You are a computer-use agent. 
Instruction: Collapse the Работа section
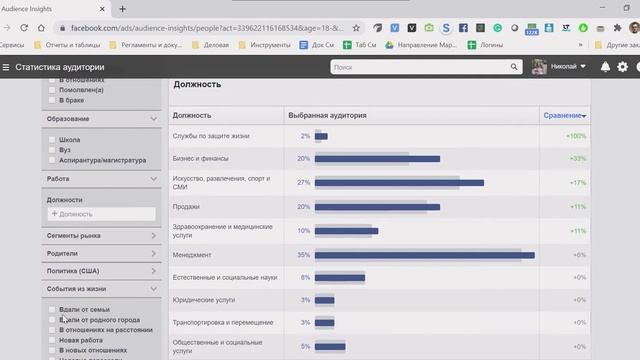[153, 179]
